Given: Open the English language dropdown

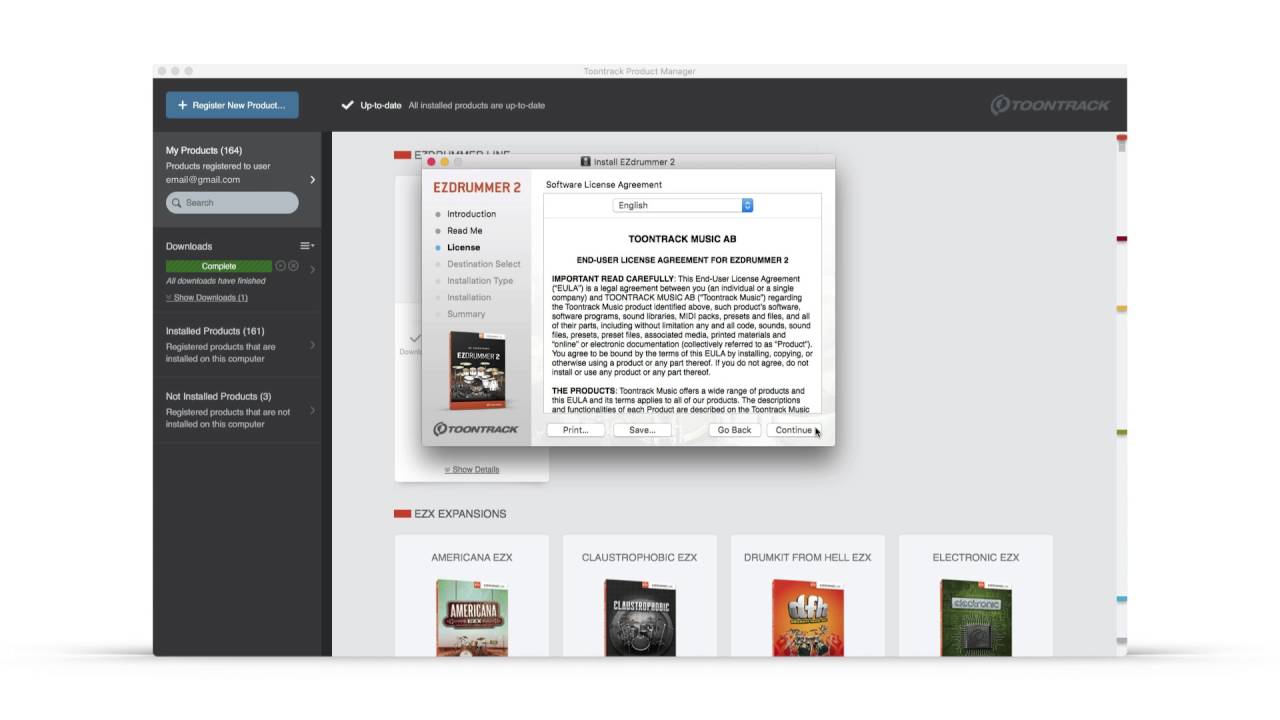Looking at the screenshot, I should point(683,205).
